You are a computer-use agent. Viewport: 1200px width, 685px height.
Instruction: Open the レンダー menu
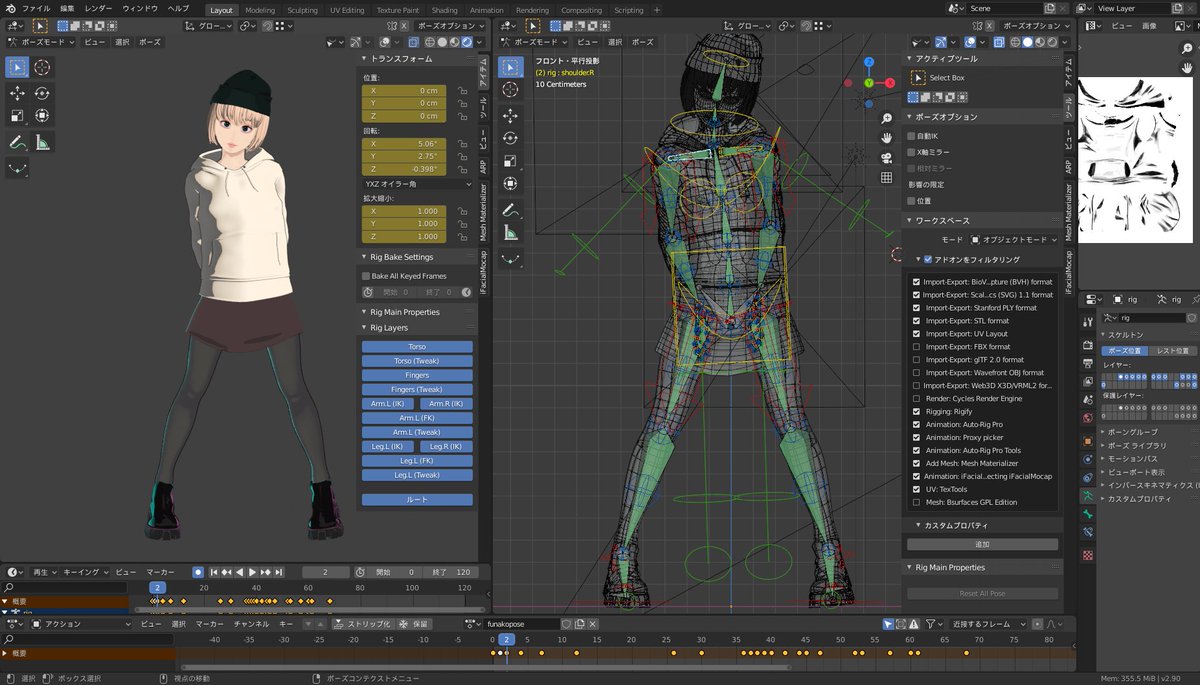(98, 9)
